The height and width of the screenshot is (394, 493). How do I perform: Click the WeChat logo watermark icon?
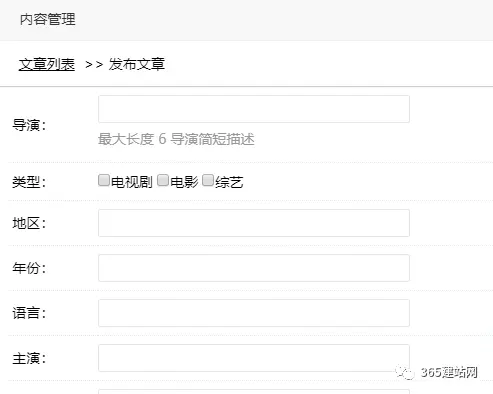(x=404, y=372)
